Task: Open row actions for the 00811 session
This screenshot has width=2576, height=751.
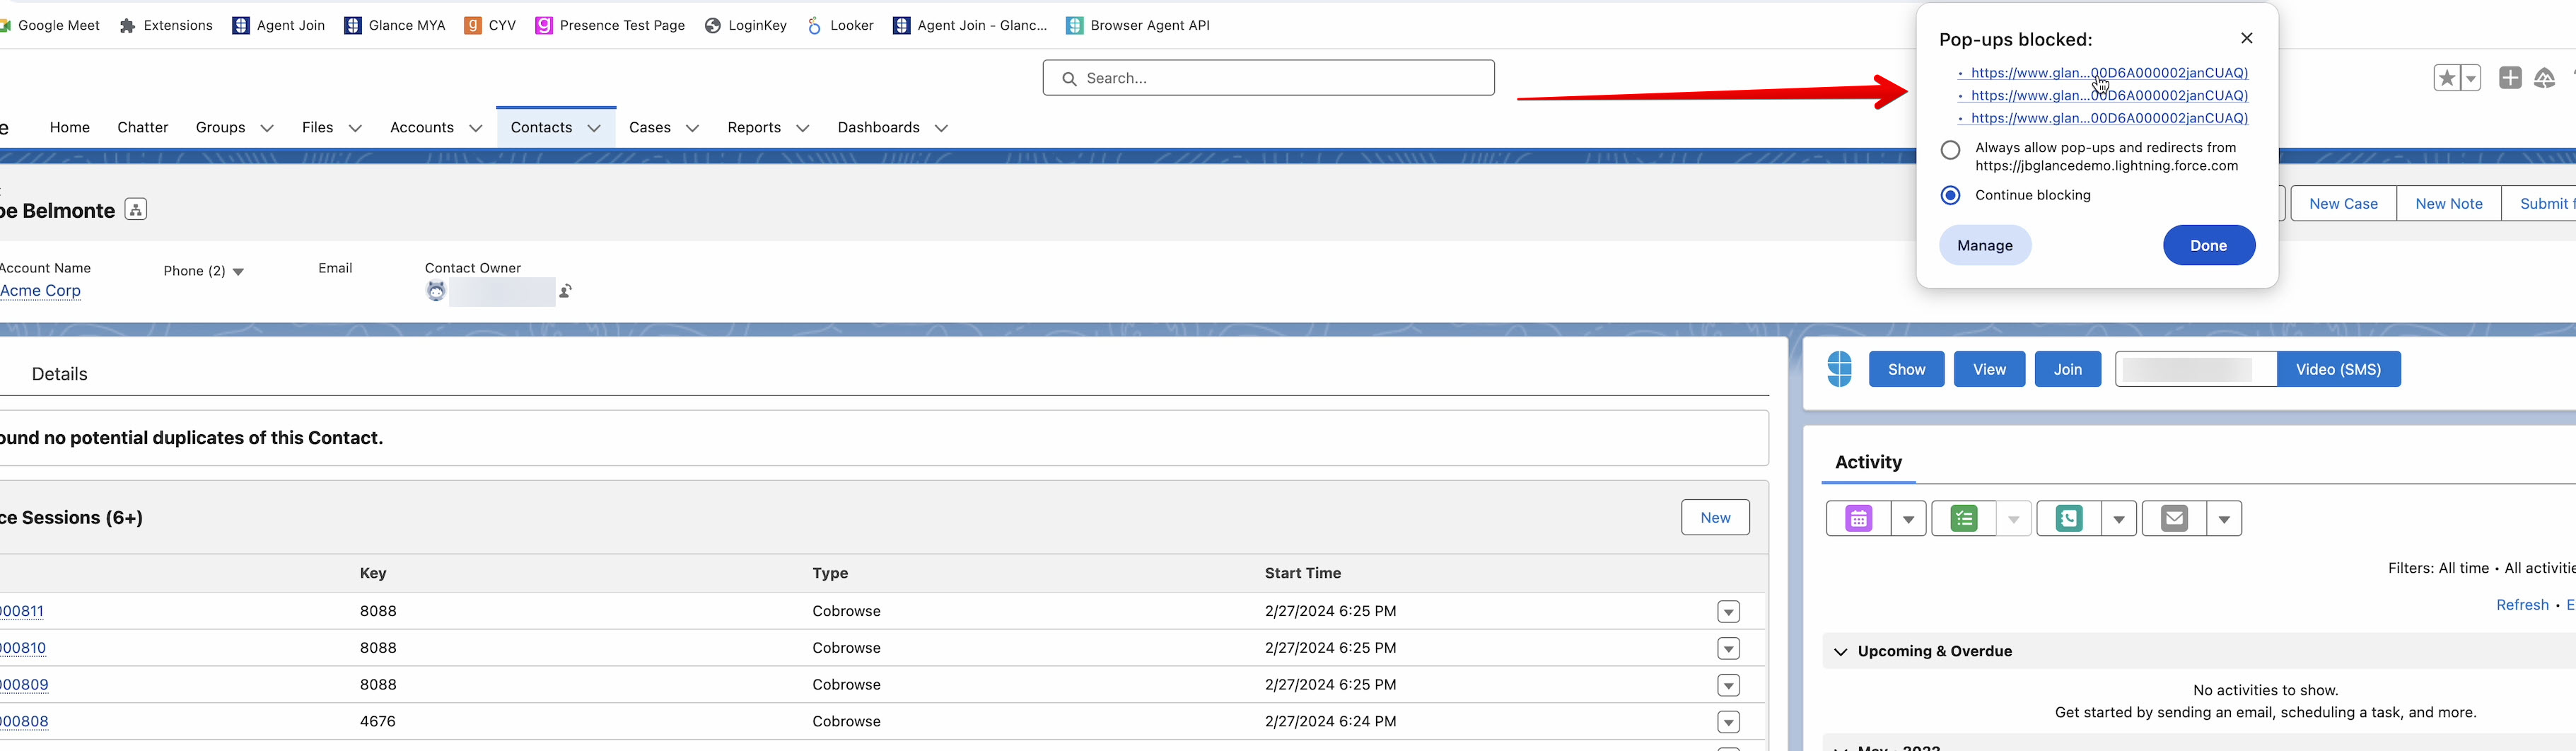Action: pyautogui.click(x=1728, y=612)
